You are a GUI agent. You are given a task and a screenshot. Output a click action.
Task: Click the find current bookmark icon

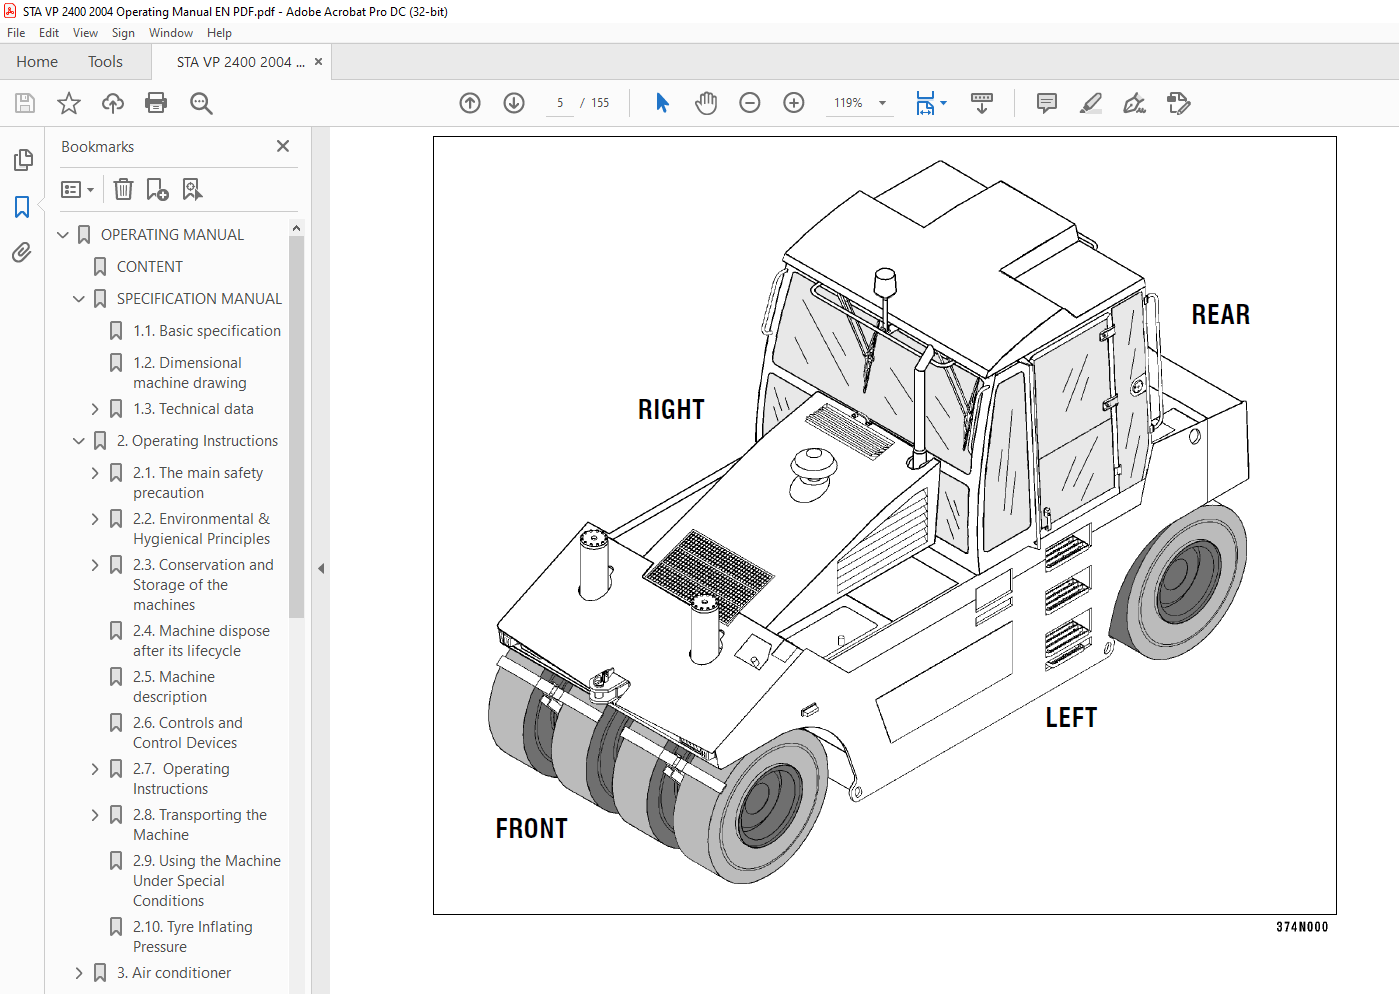click(x=192, y=189)
